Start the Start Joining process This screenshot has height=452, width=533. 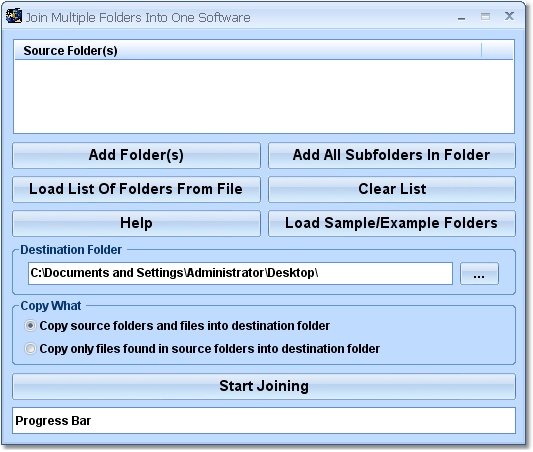tap(264, 386)
